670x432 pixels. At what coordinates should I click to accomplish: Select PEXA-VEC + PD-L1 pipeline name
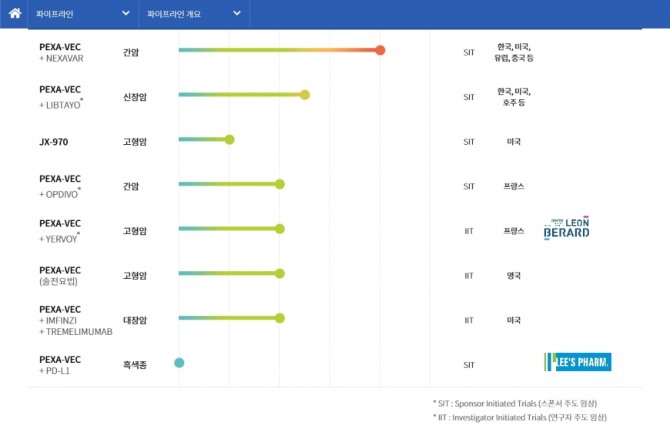(60, 365)
